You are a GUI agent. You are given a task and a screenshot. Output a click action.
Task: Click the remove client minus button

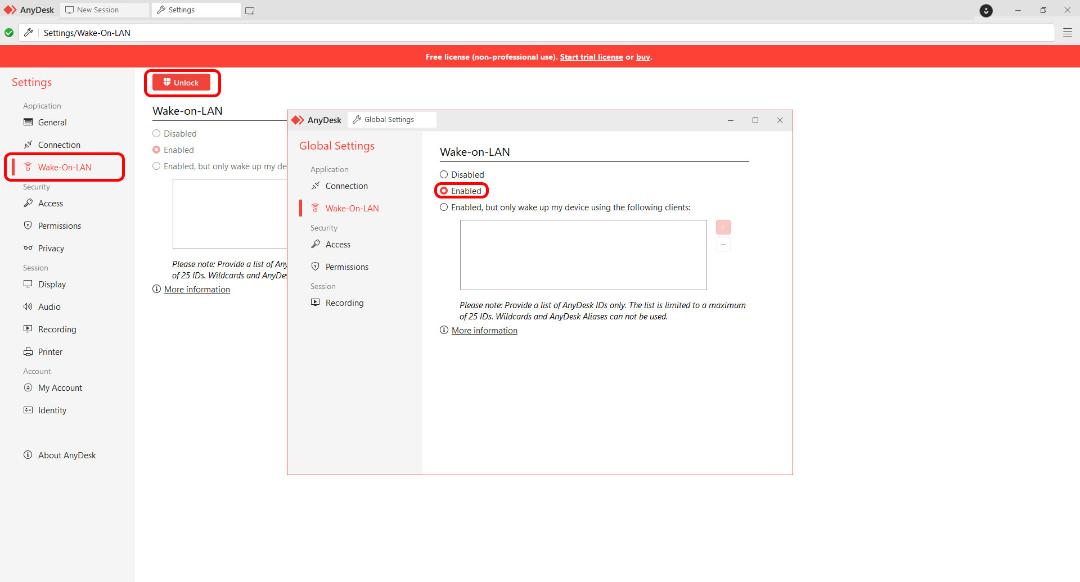723,245
